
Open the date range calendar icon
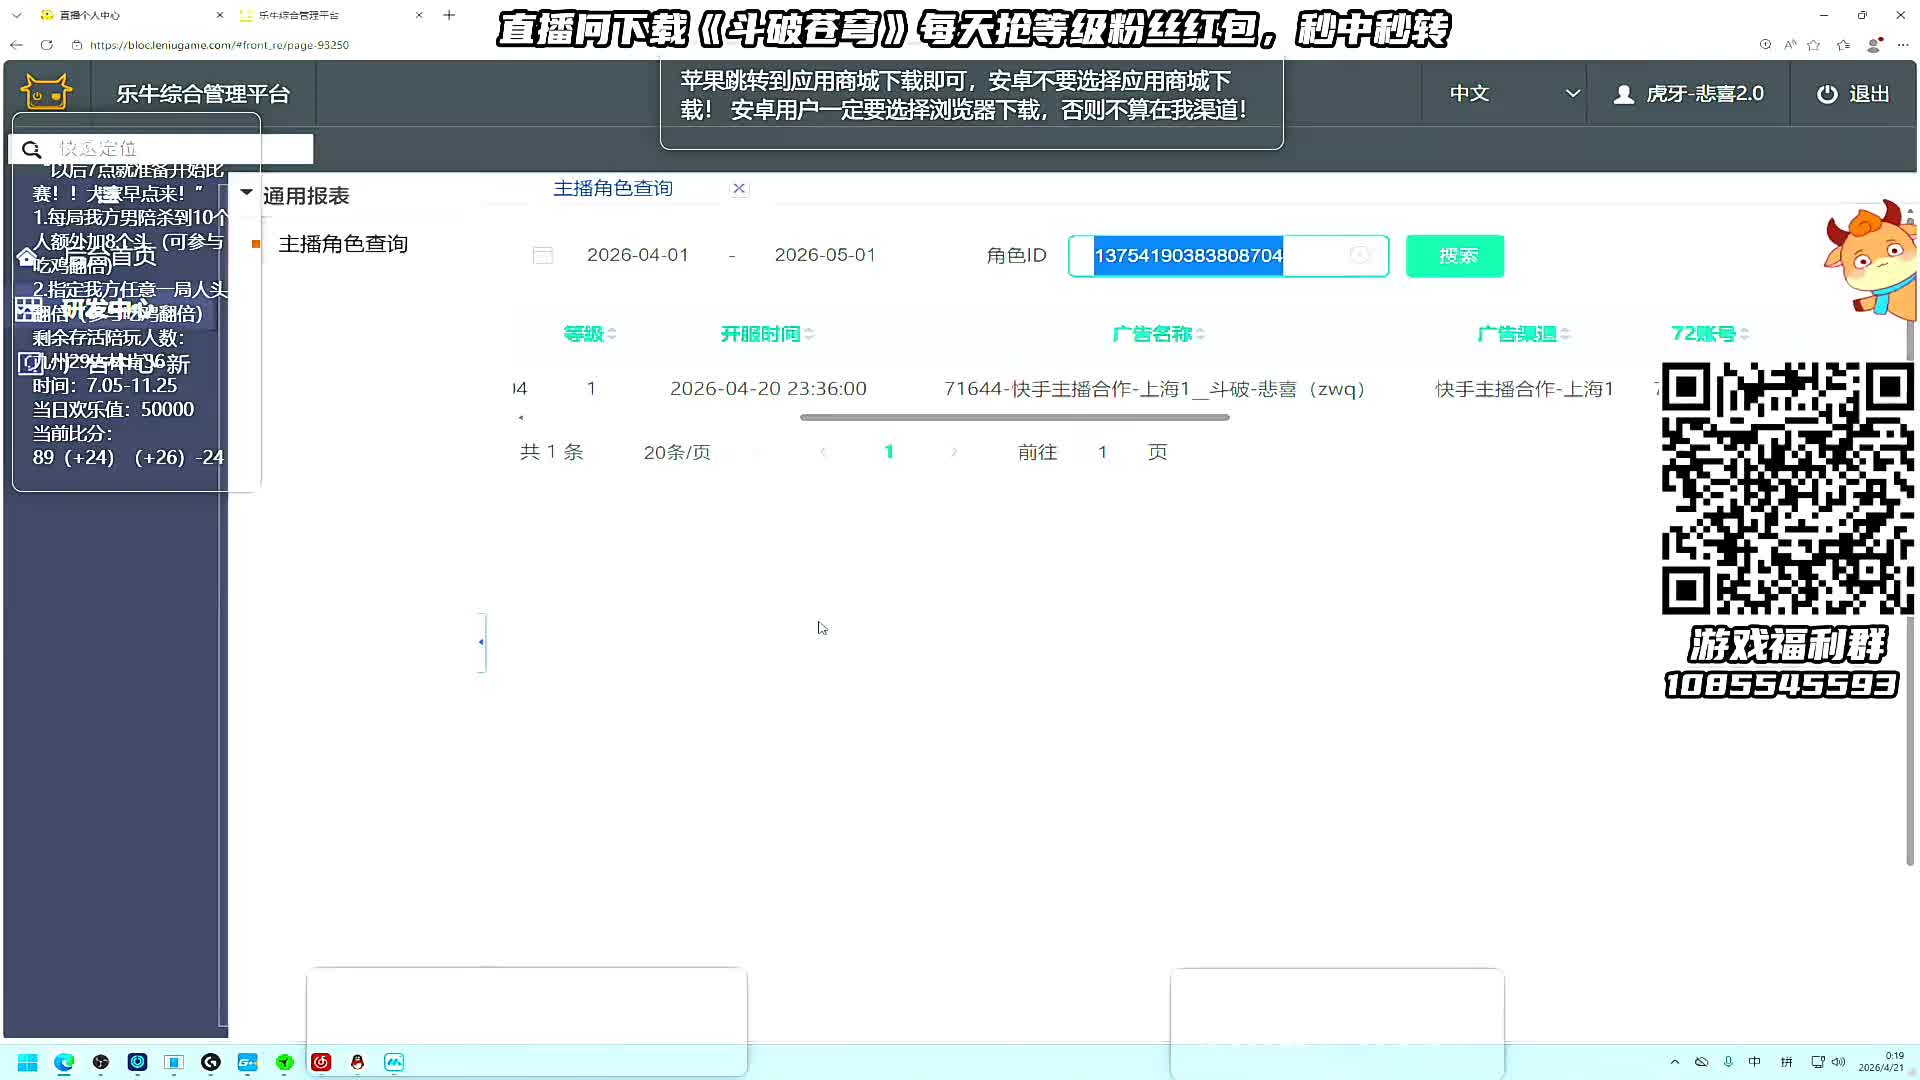[x=543, y=256]
